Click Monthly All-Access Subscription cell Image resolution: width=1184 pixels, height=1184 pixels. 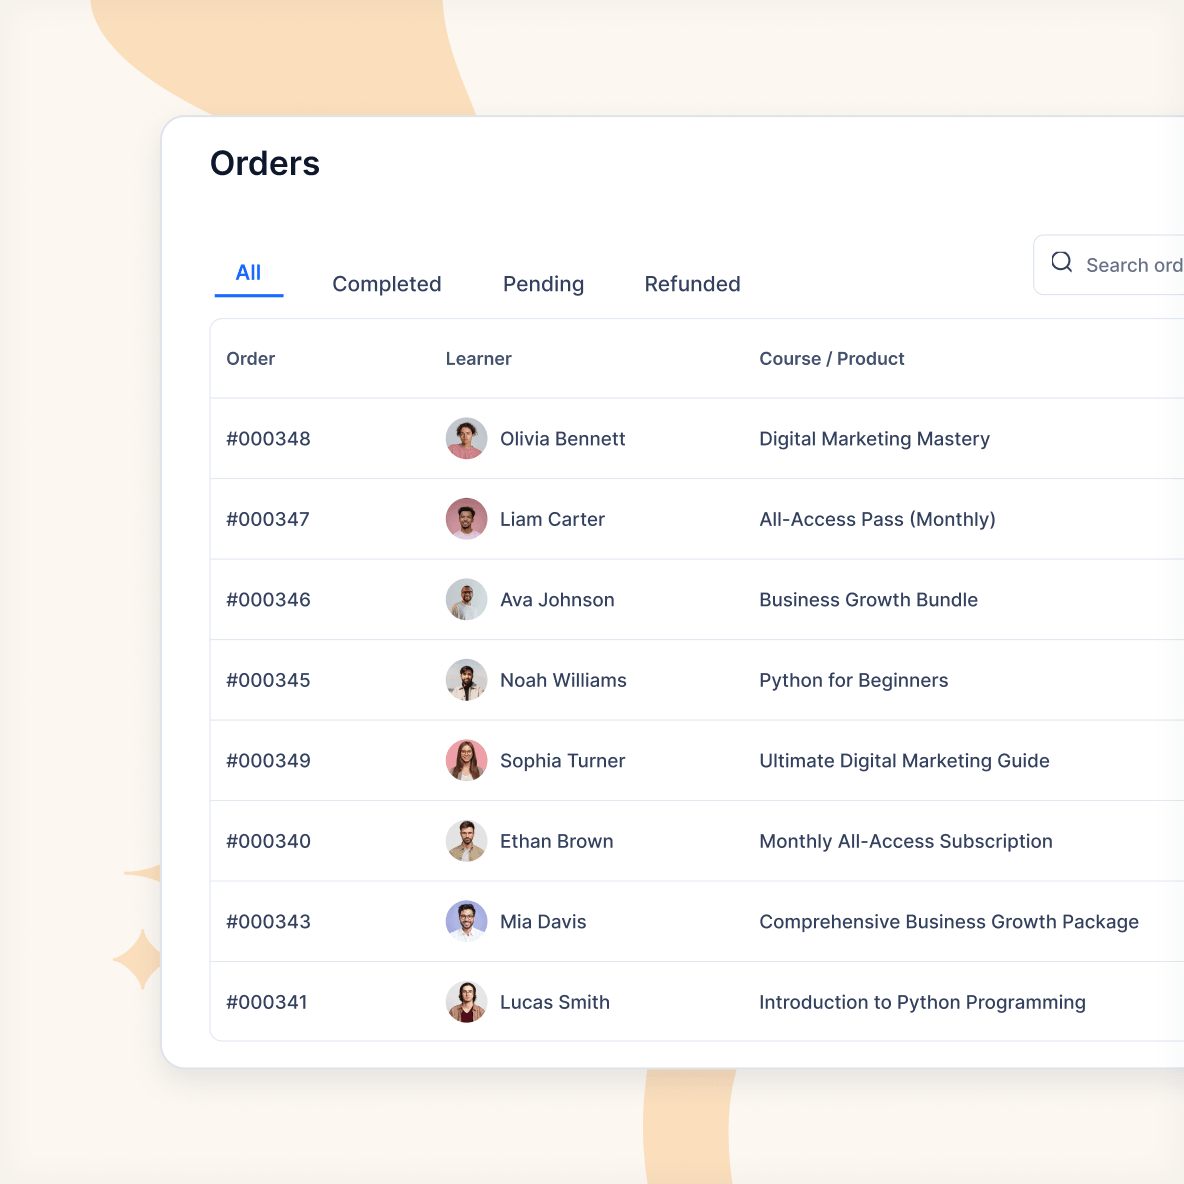tap(906, 841)
